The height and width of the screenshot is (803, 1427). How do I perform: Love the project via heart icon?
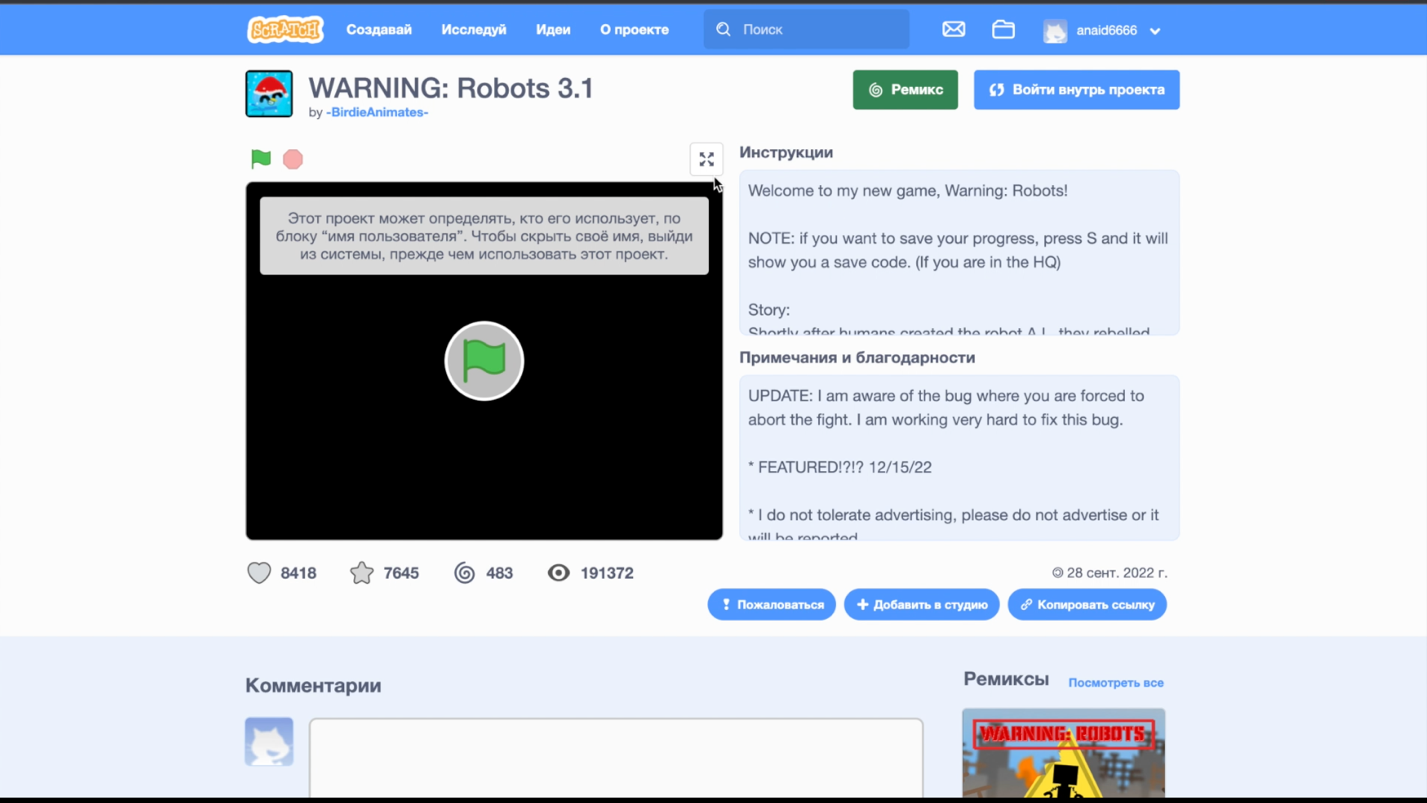coord(259,572)
